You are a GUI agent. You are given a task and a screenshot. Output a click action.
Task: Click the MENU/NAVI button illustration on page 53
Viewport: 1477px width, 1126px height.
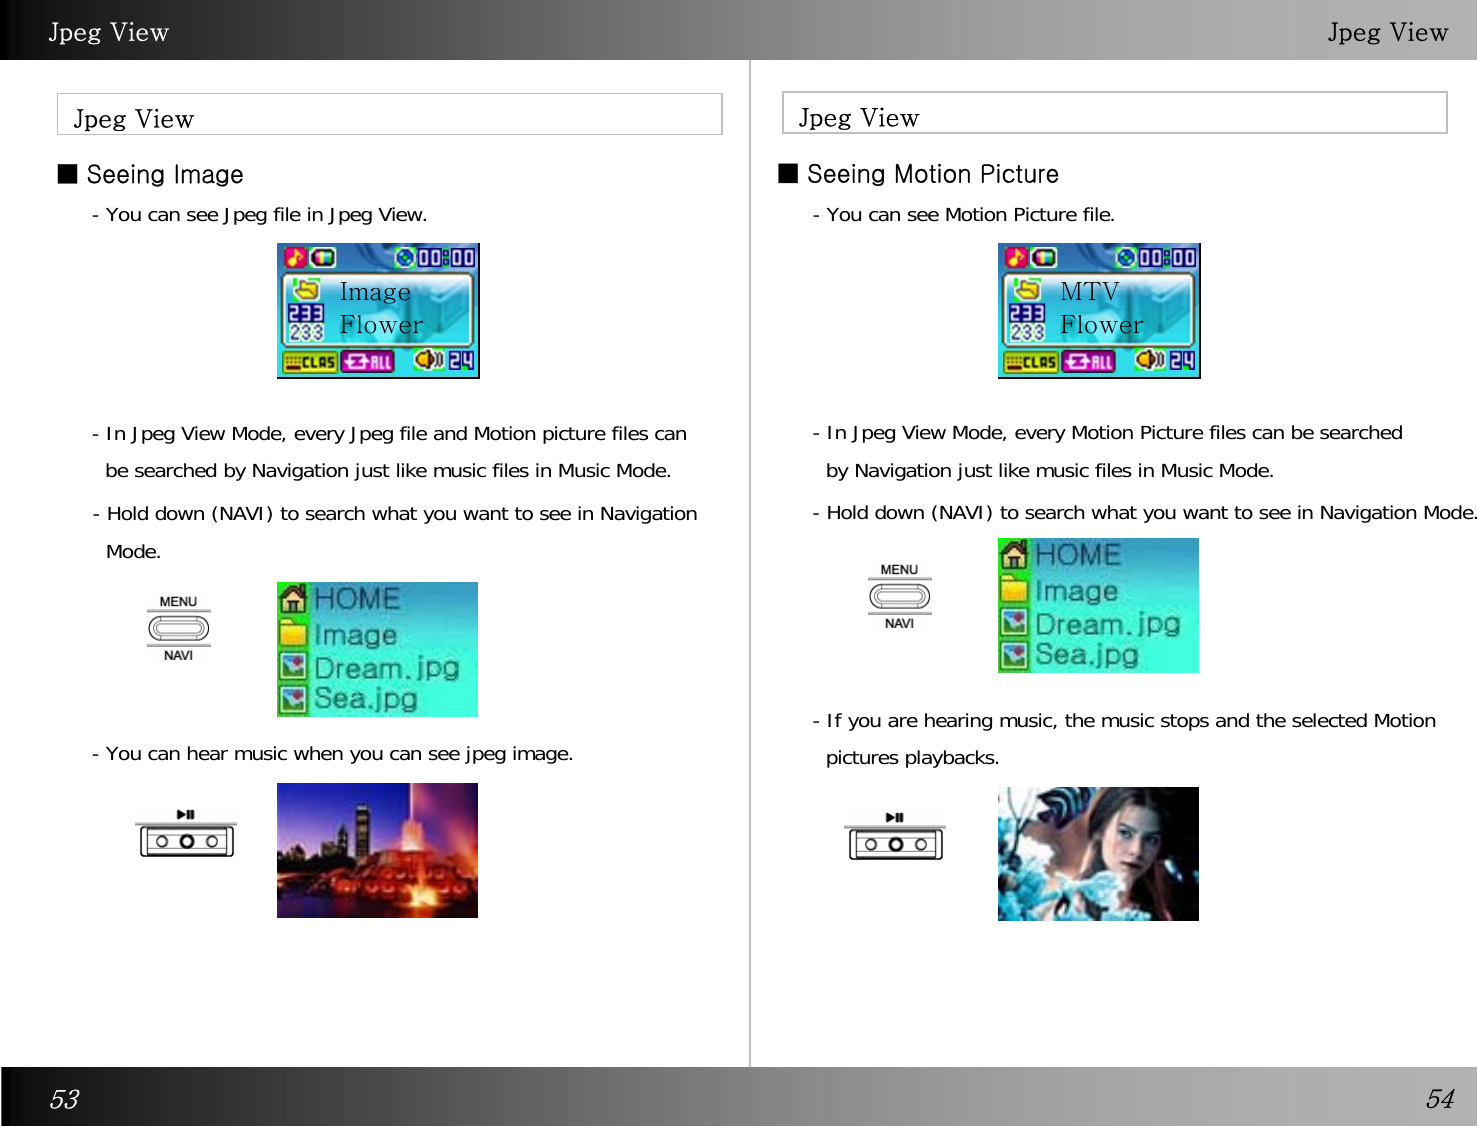178,628
